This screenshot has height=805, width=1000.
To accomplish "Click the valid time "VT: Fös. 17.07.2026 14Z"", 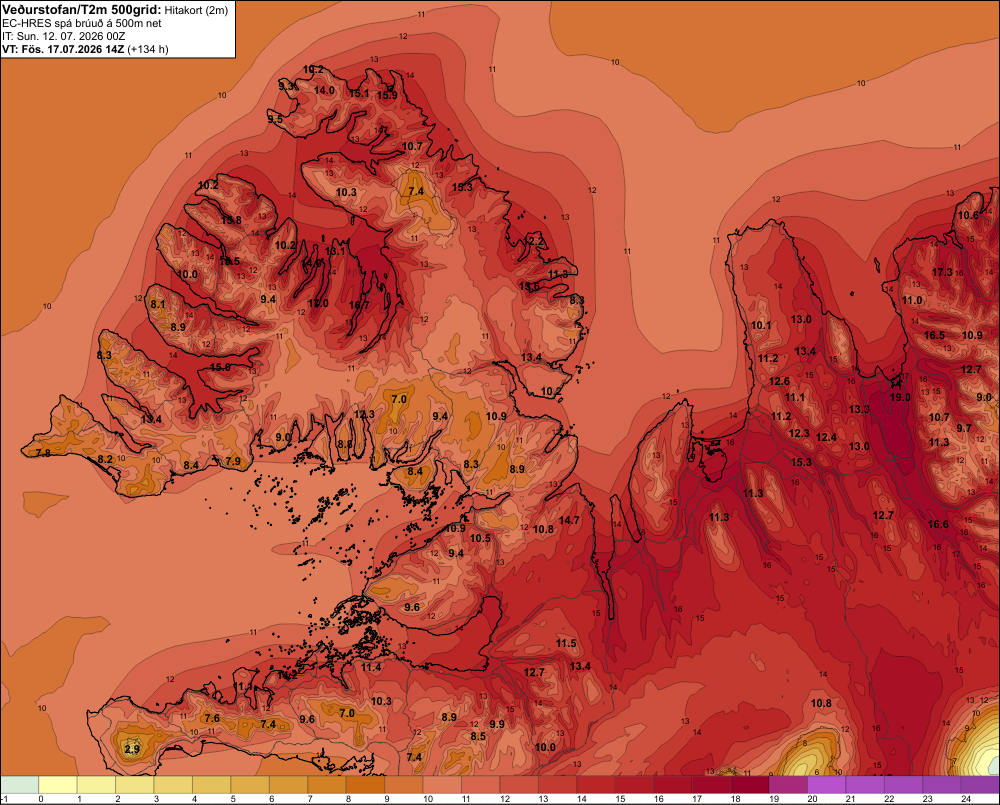I will click(63, 49).
